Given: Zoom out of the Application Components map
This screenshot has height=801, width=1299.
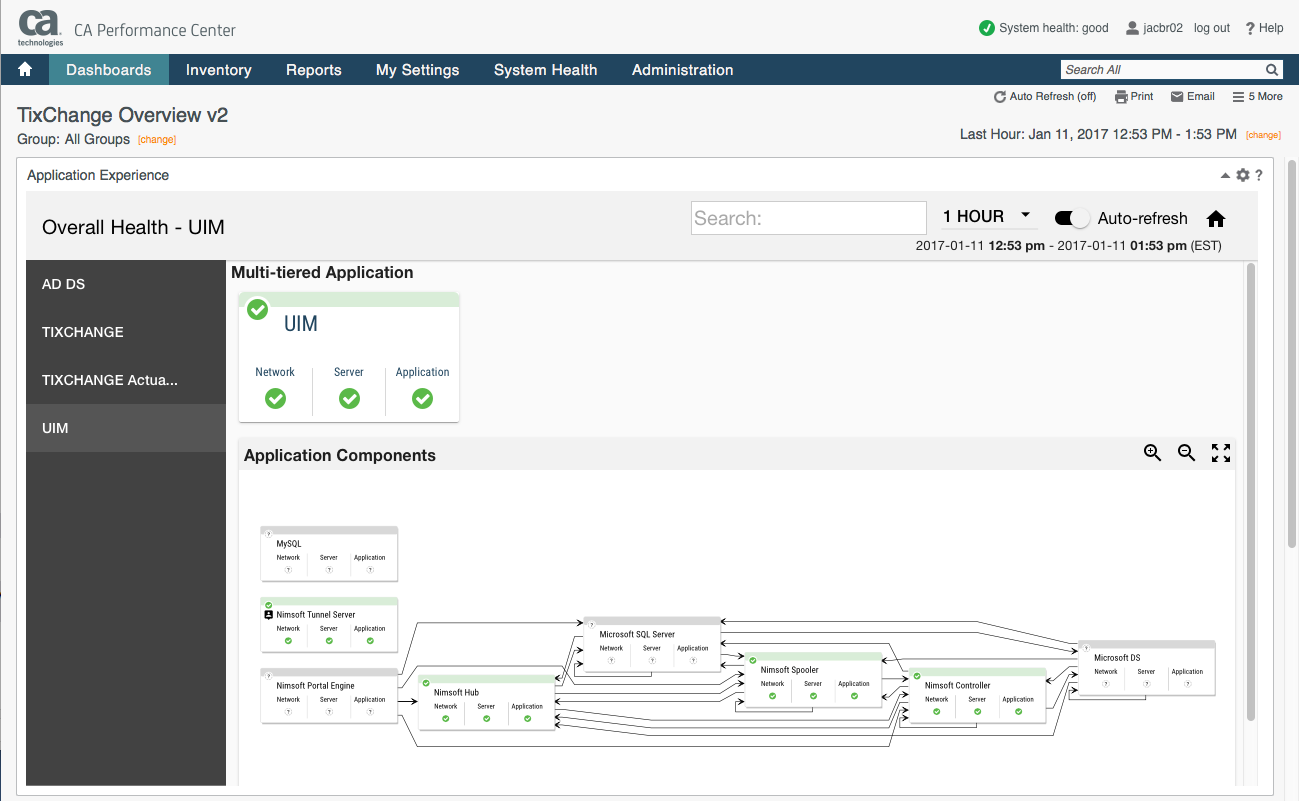Looking at the screenshot, I should coord(1186,453).
